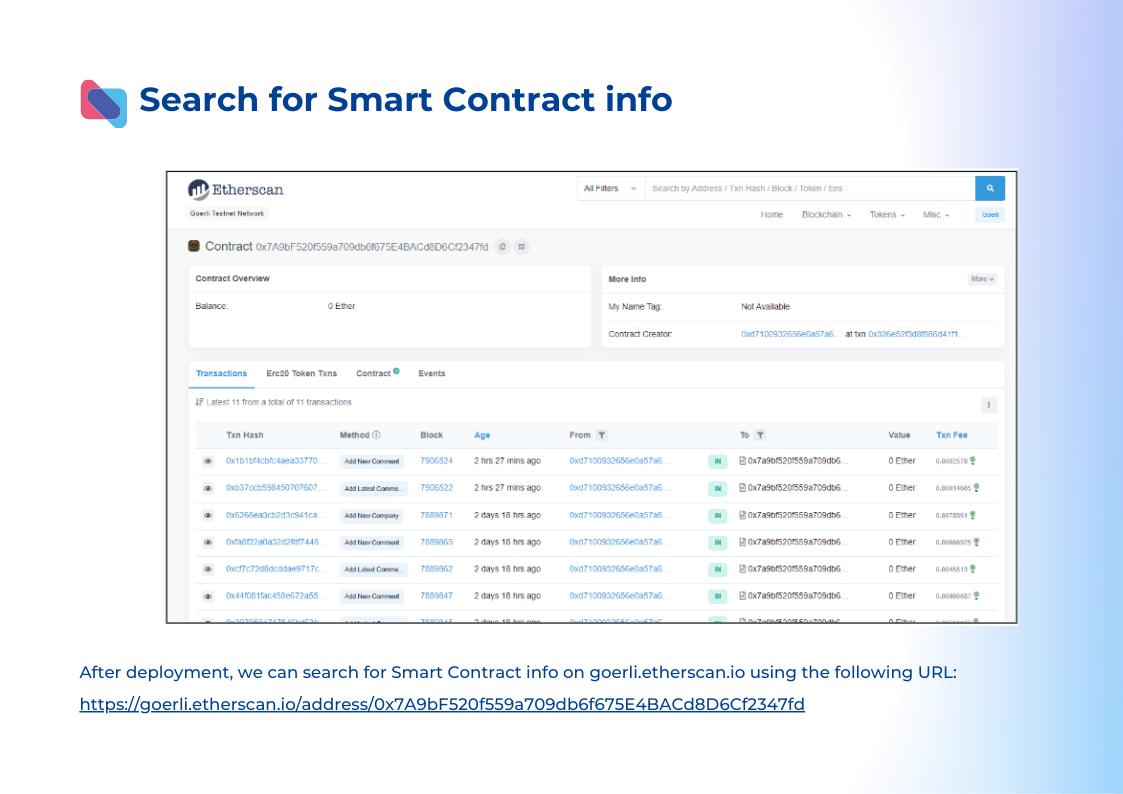The image size is (1123, 794).
Task: Click the eye icon for transaction 0x1b1bf4cbfc4aea33770
Action: (x=208, y=461)
